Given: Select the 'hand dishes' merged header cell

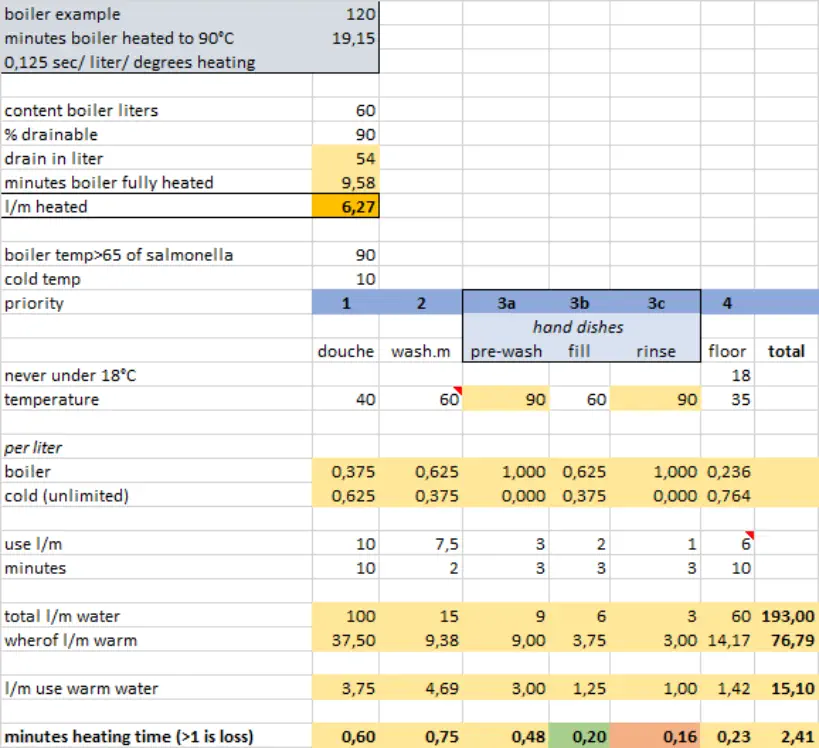Looking at the screenshot, I should [580, 327].
